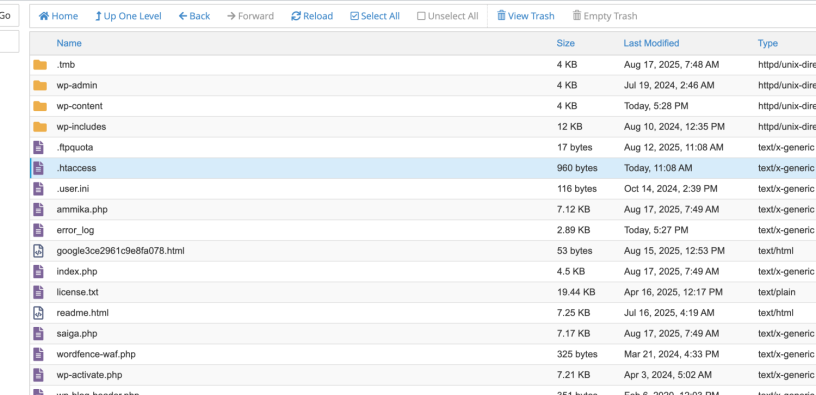Select the wordfence-waf.php file name
816x395 pixels.
point(96,354)
